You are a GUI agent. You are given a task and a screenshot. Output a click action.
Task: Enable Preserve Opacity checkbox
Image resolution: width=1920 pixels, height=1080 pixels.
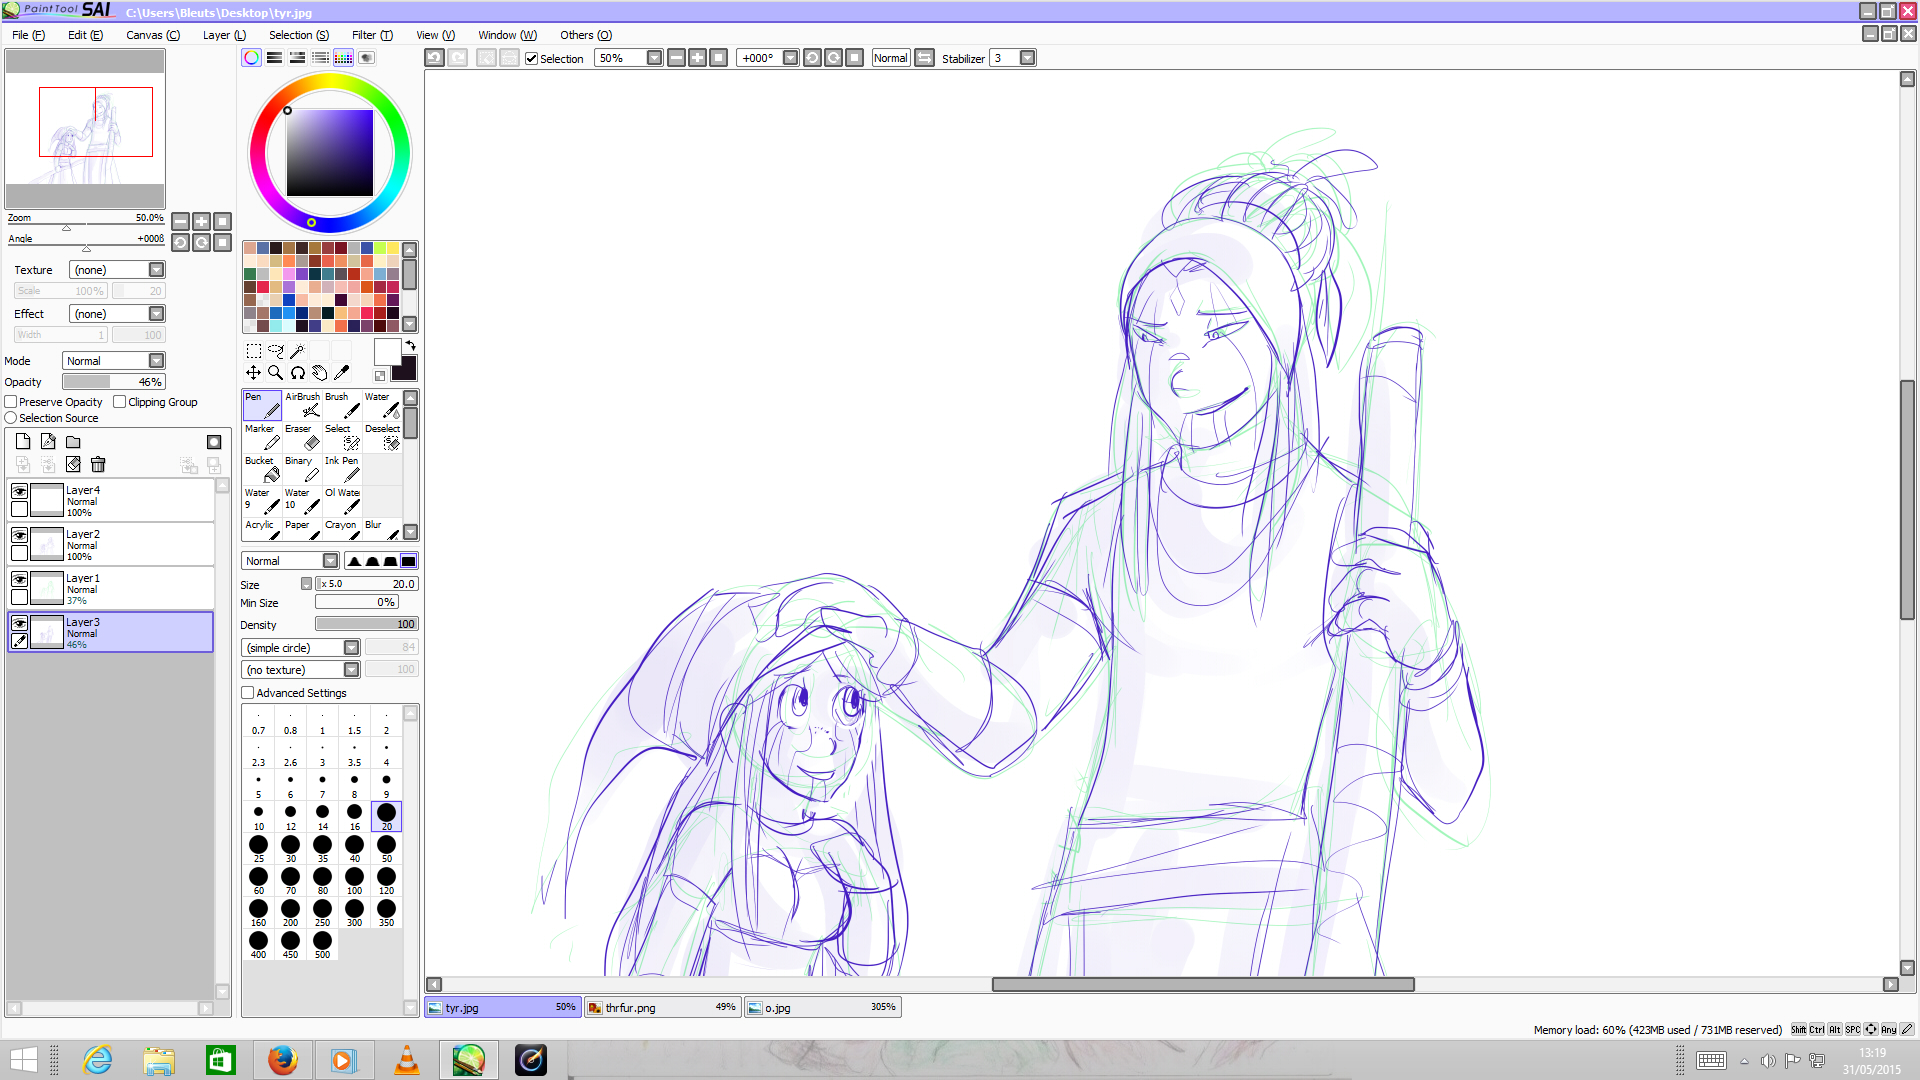[11, 402]
